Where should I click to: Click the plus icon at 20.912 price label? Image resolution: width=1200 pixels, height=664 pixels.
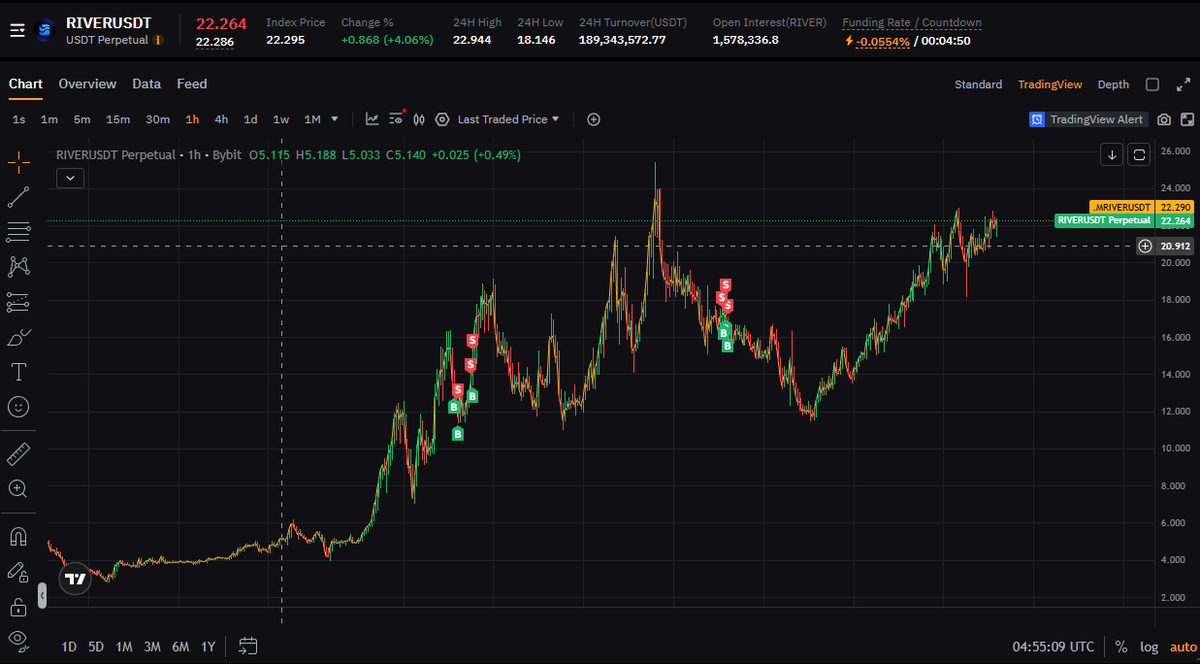[1145, 246]
